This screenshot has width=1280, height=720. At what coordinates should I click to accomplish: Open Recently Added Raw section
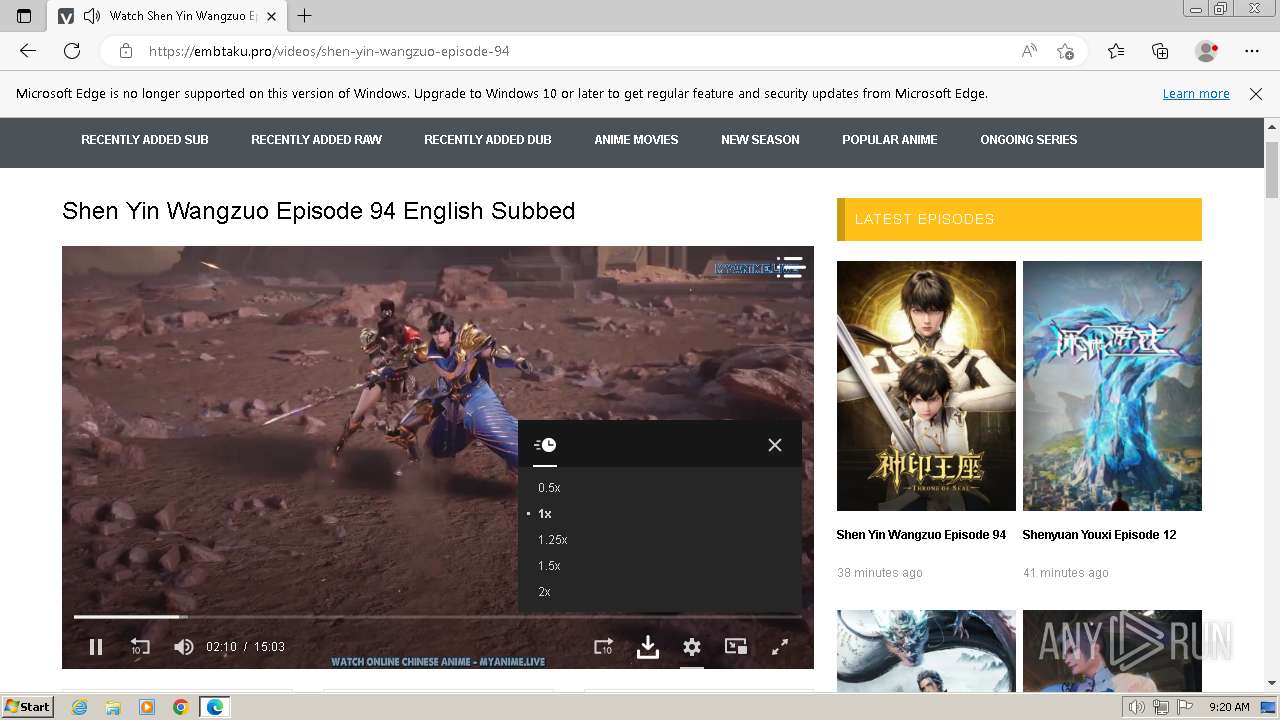coord(316,140)
